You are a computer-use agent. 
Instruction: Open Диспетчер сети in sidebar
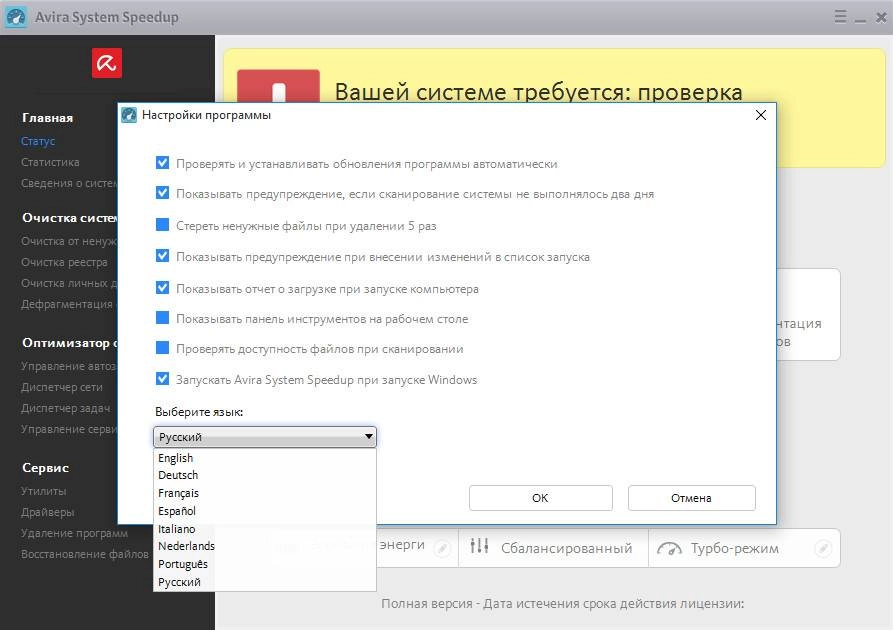tap(62, 387)
